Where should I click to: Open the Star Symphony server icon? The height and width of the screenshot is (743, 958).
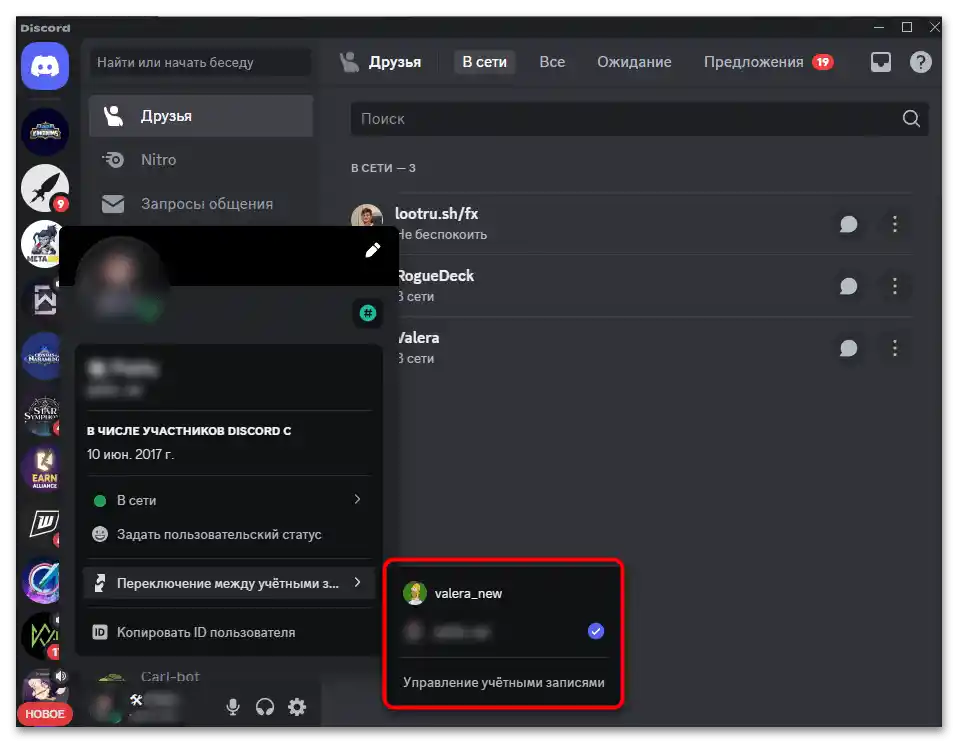42,414
